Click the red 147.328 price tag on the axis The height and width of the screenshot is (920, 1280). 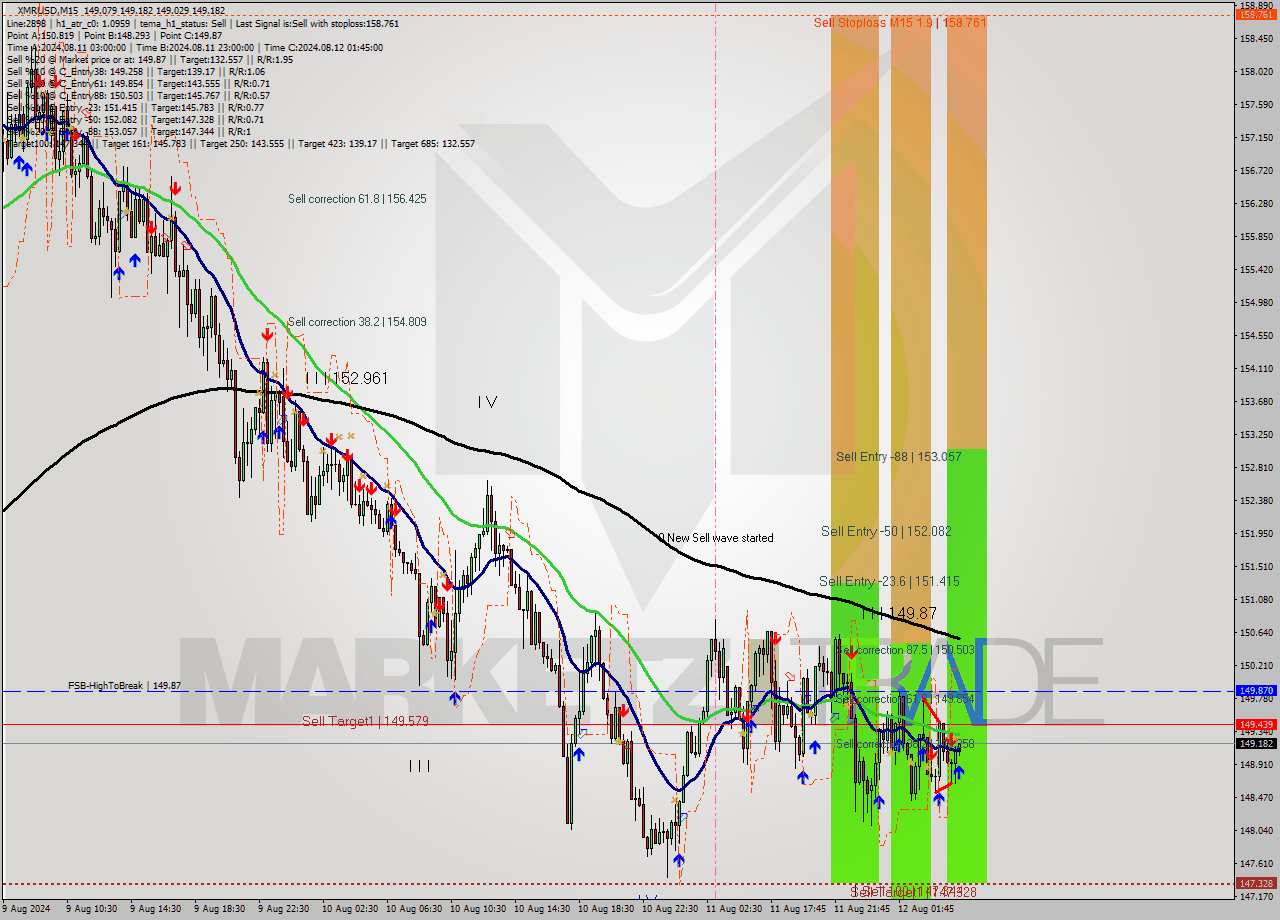pyautogui.click(x=1257, y=883)
